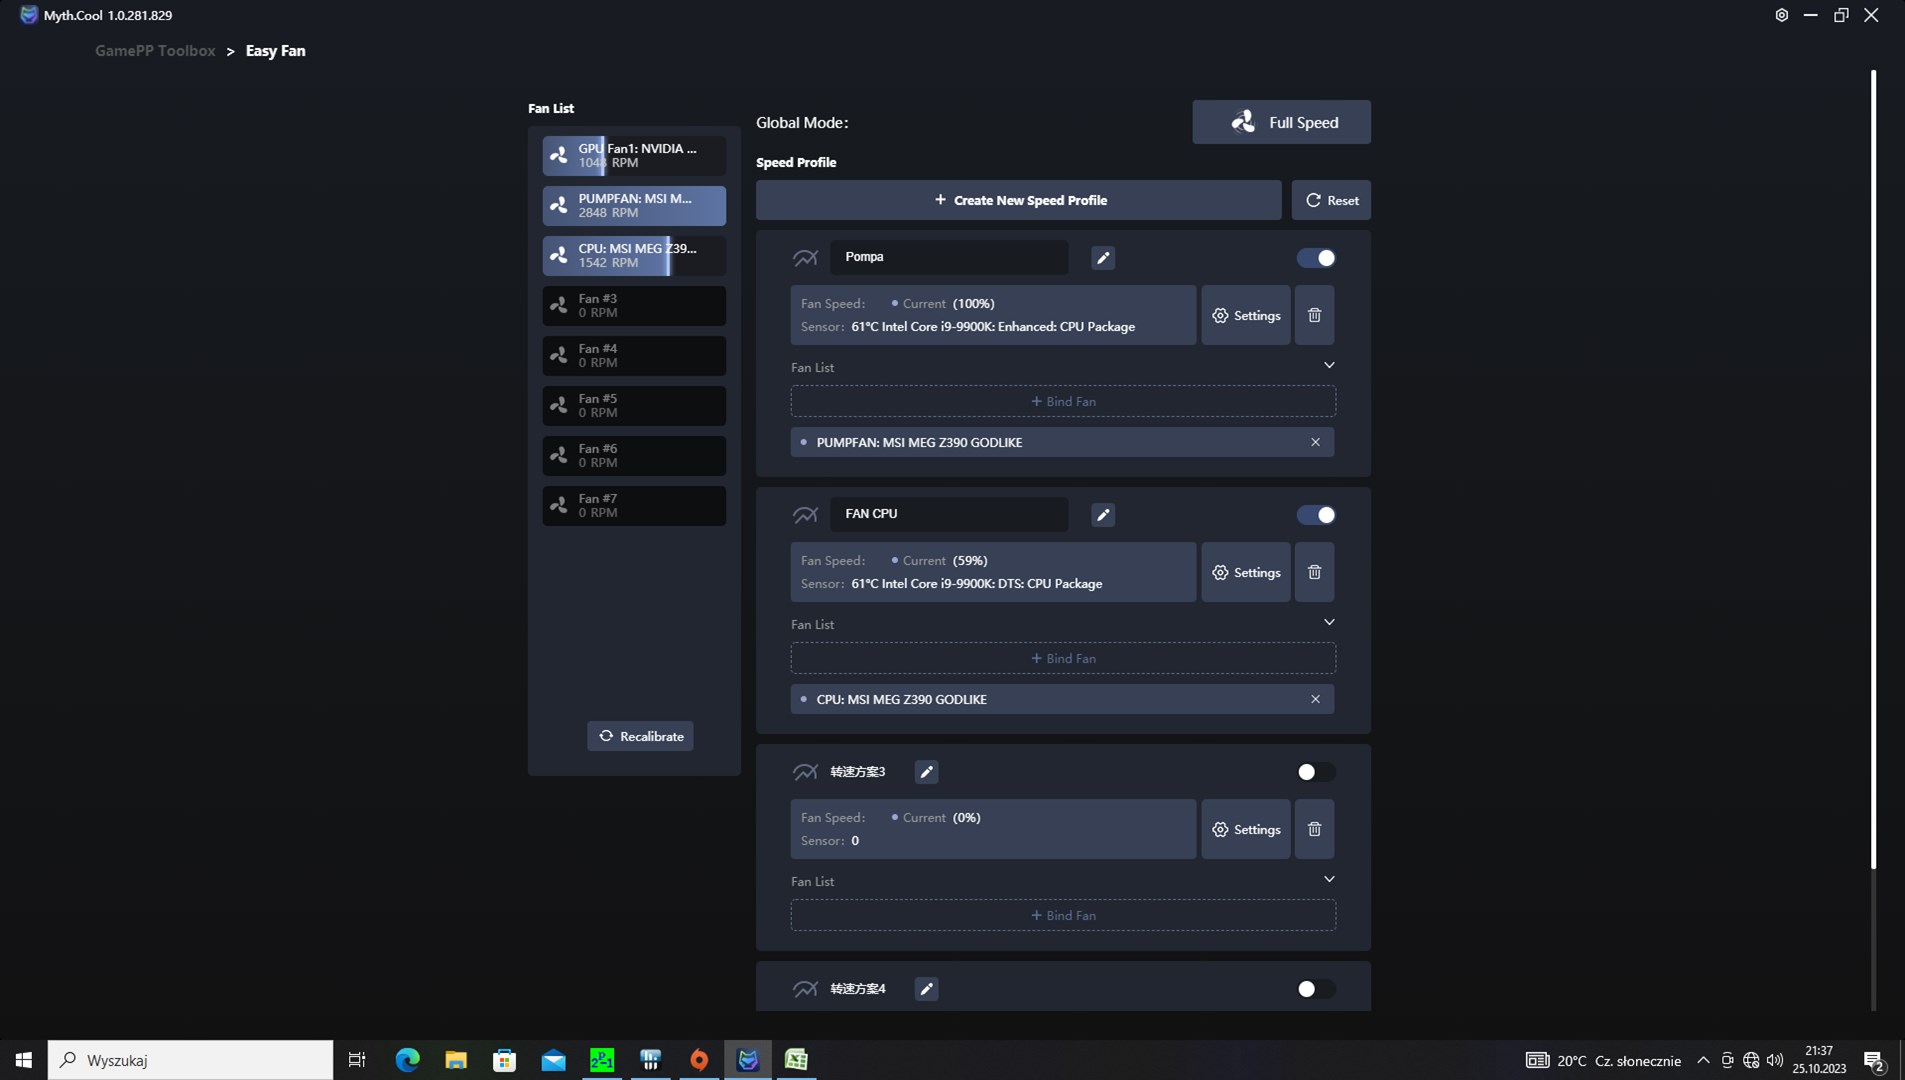
Task: Click Create New Speed Profile button
Action: (x=1018, y=200)
